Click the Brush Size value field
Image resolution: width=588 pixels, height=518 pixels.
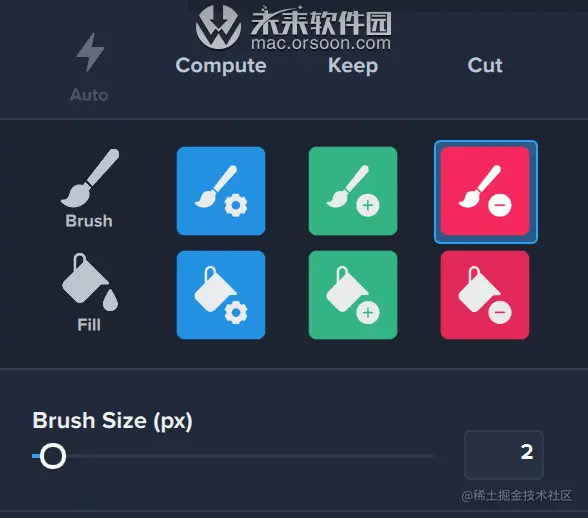point(504,455)
